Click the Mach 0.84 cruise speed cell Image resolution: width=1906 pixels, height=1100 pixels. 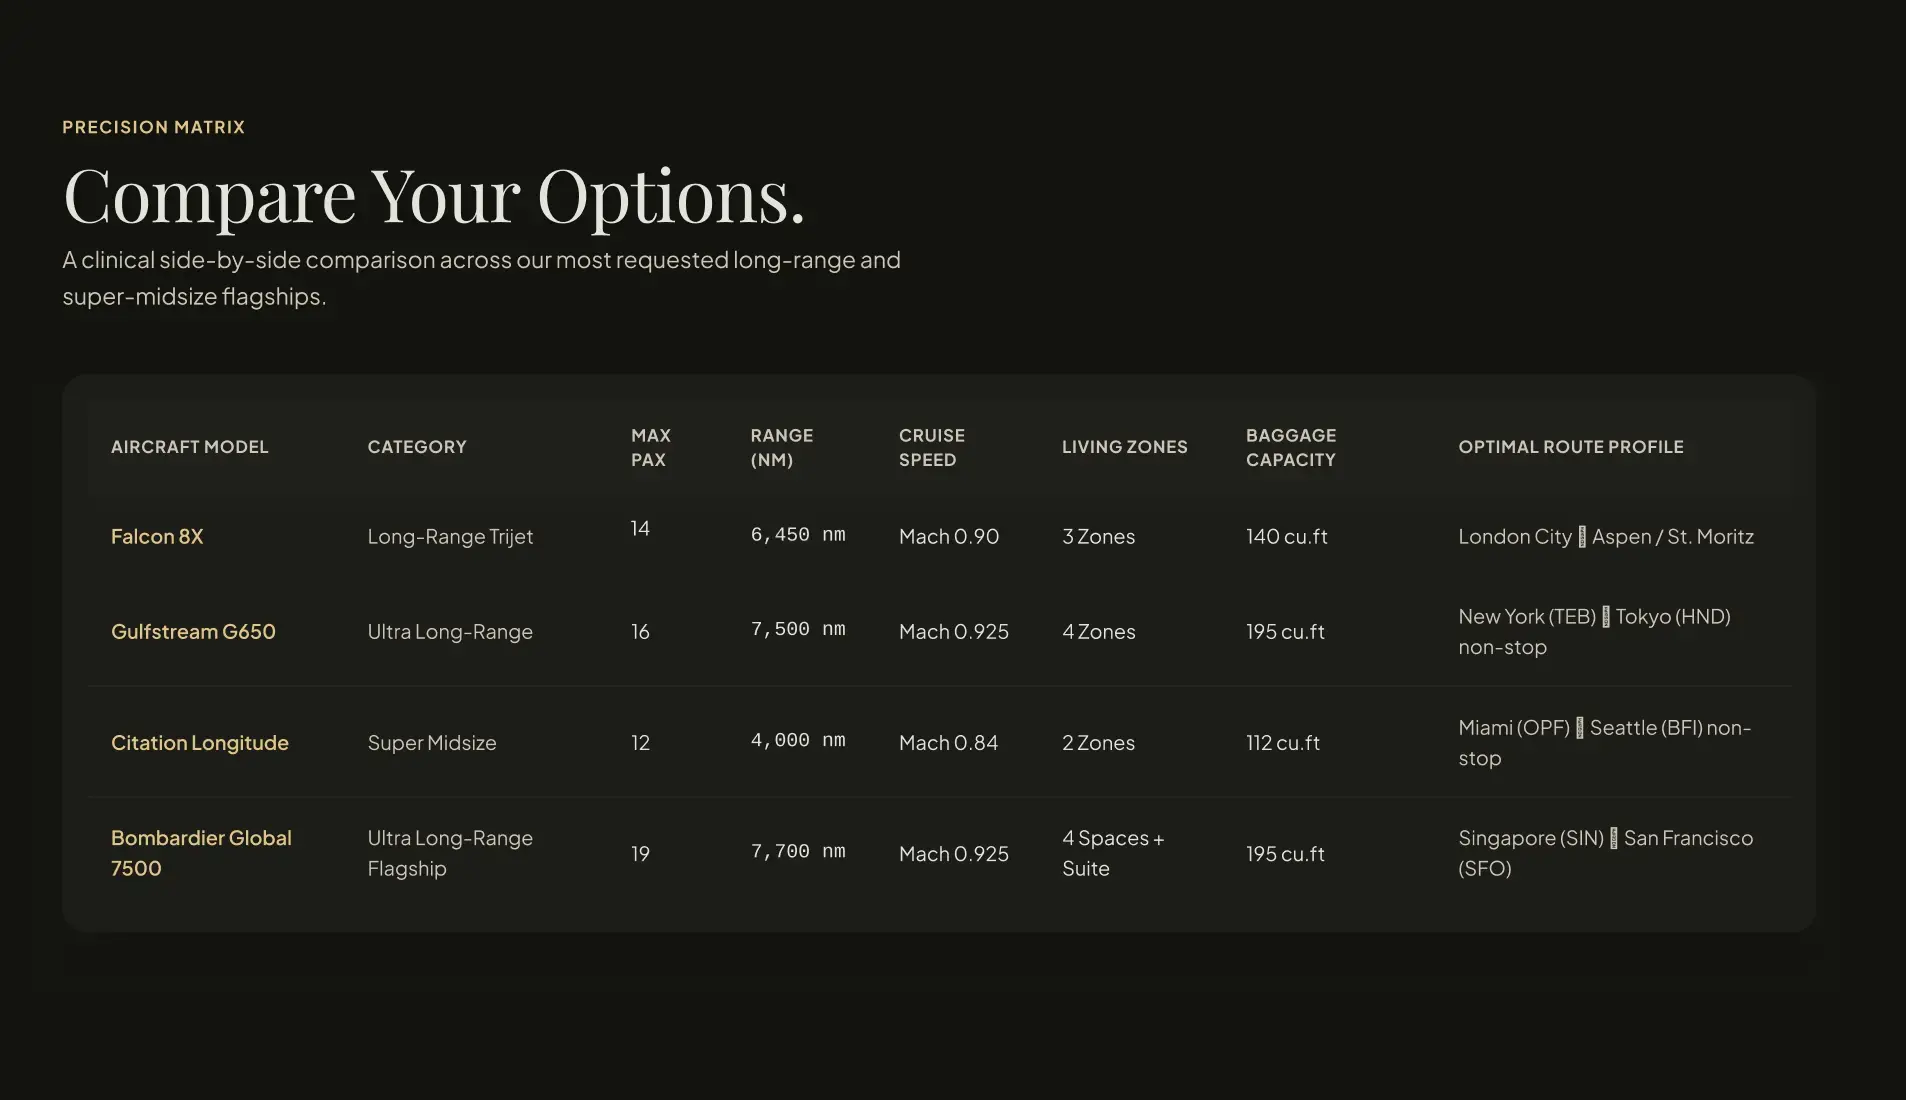click(948, 743)
